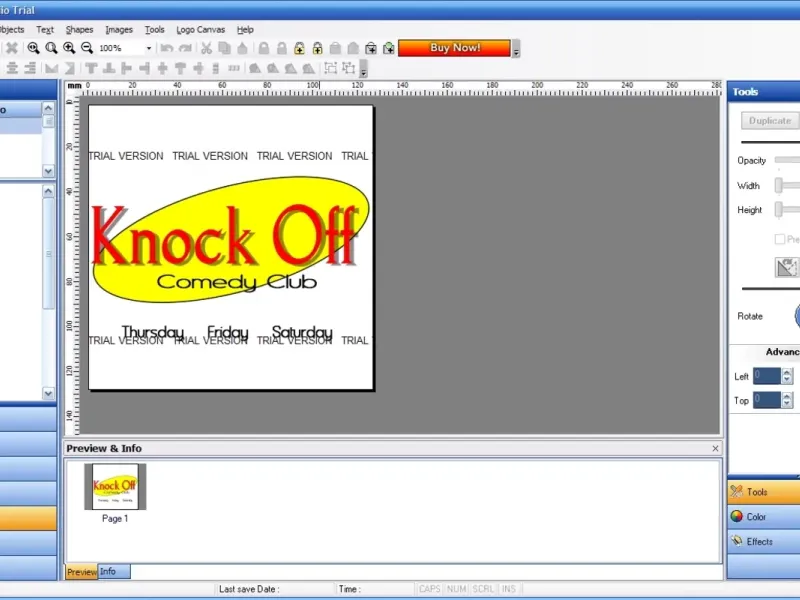Viewport: 800px width, 600px height.
Task: Click the Top position input field
Action: tap(767, 399)
